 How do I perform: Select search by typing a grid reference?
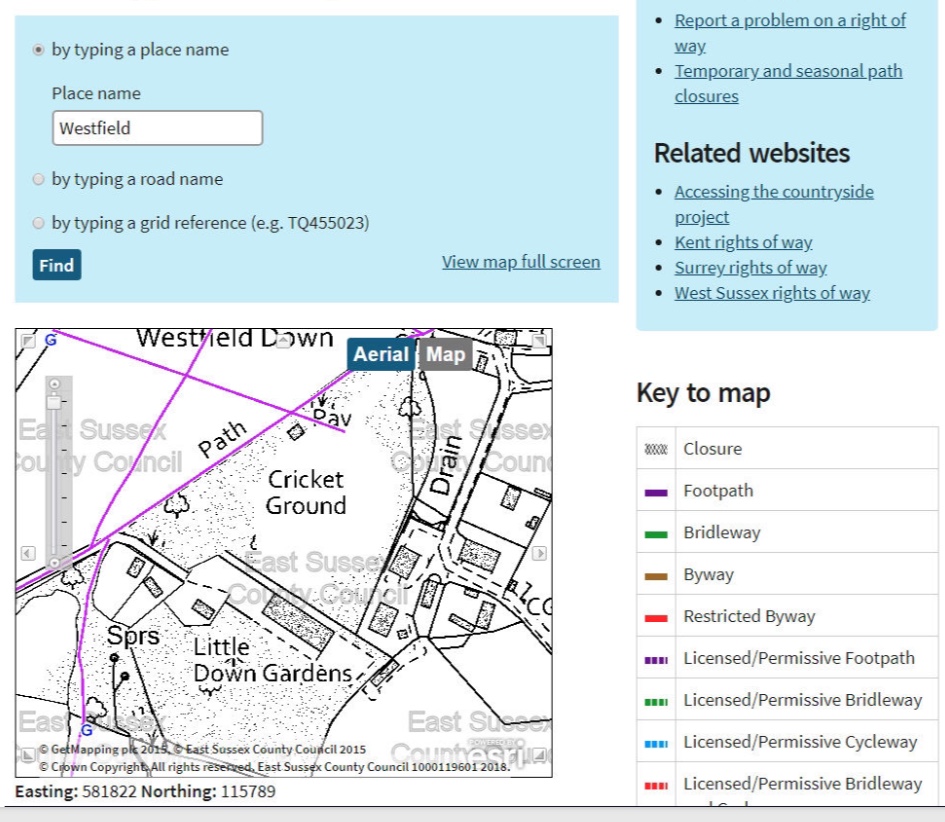pos(39,223)
